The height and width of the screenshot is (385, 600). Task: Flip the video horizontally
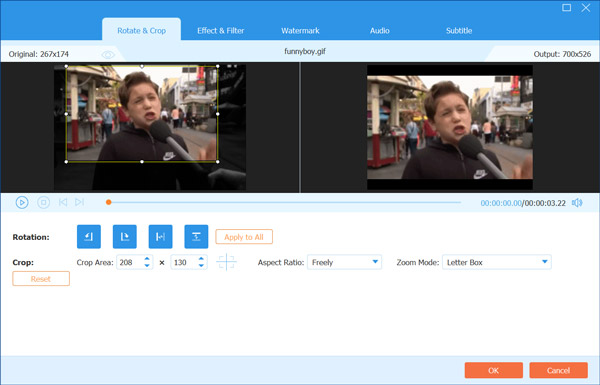tap(160, 237)
